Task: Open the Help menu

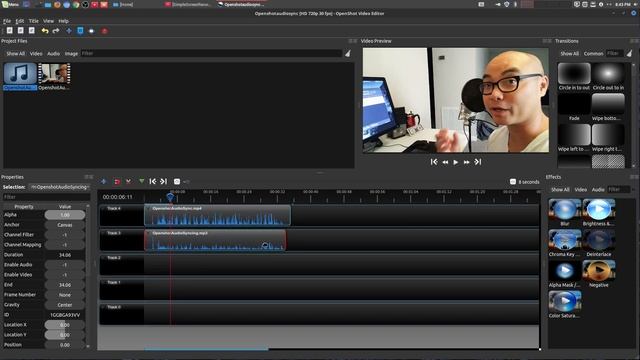Action: point(63,21)
